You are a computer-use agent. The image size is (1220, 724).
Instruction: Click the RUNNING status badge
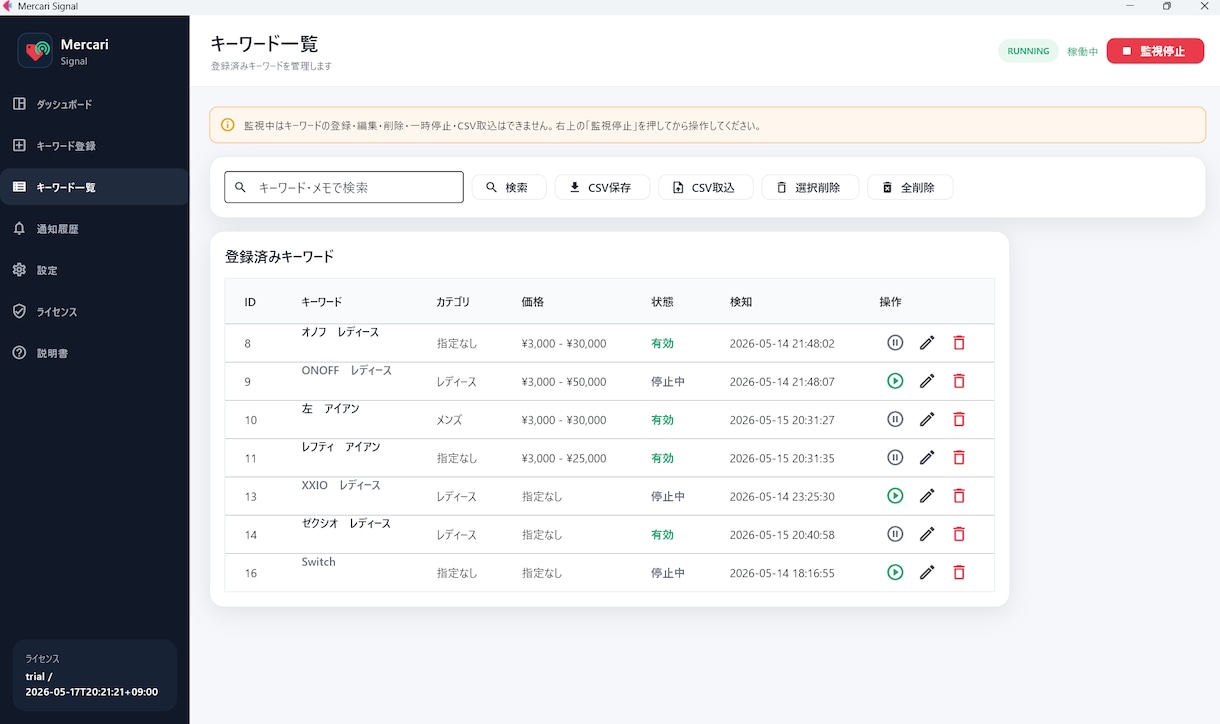tap(1028, 51)
